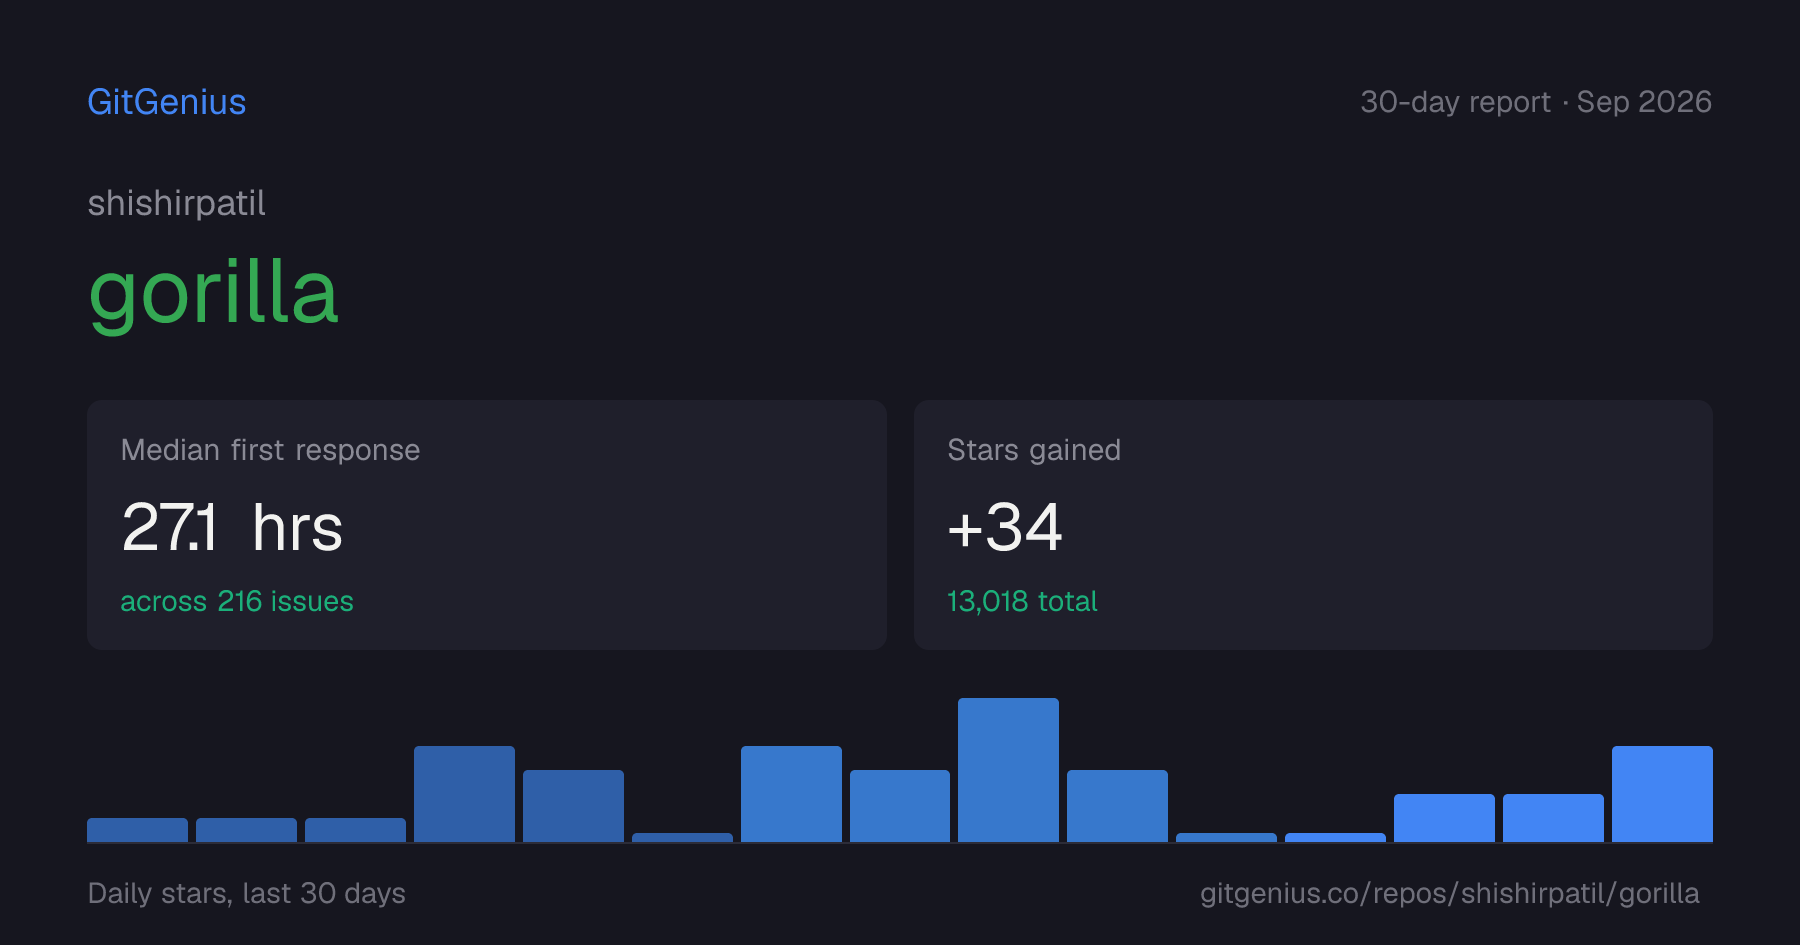Click the 27.1 hrs value

coord(232,527)
